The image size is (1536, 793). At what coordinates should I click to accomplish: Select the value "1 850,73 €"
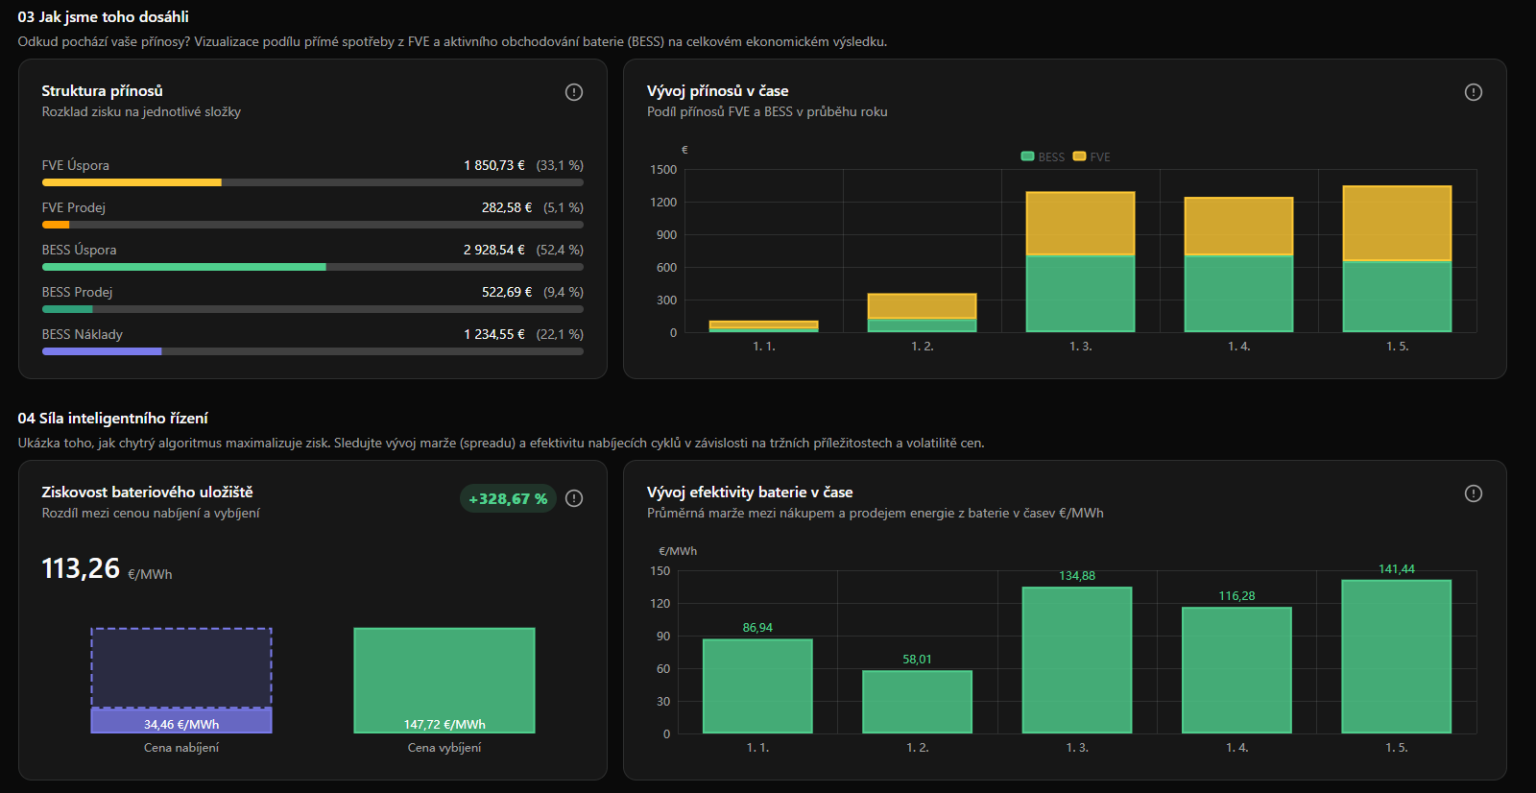click(x=495, y=165)
